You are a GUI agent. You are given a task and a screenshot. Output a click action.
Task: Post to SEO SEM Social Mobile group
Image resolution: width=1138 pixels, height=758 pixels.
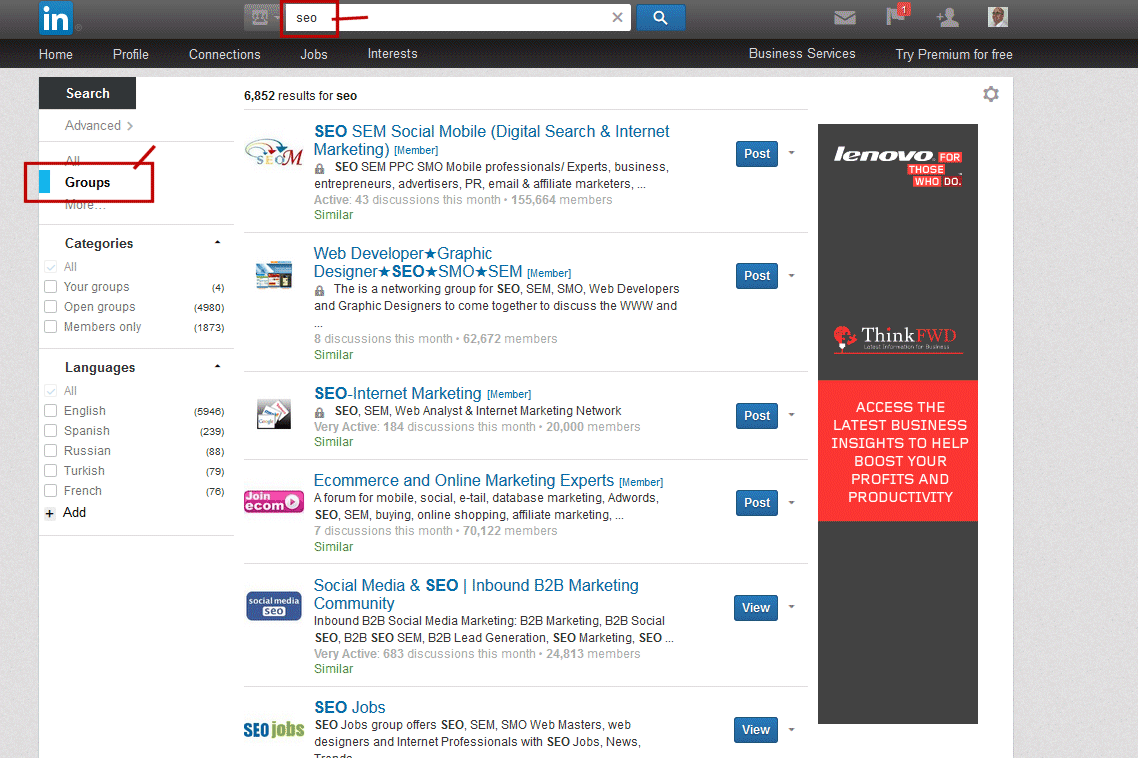[757, 154]
